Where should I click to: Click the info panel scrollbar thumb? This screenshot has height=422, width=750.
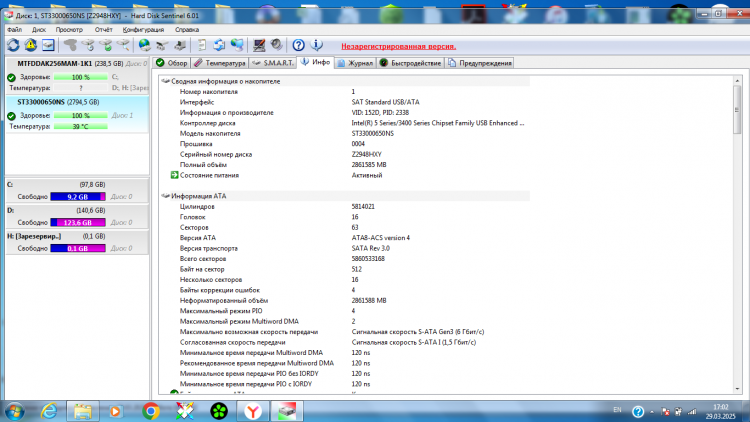pos(737,110)
